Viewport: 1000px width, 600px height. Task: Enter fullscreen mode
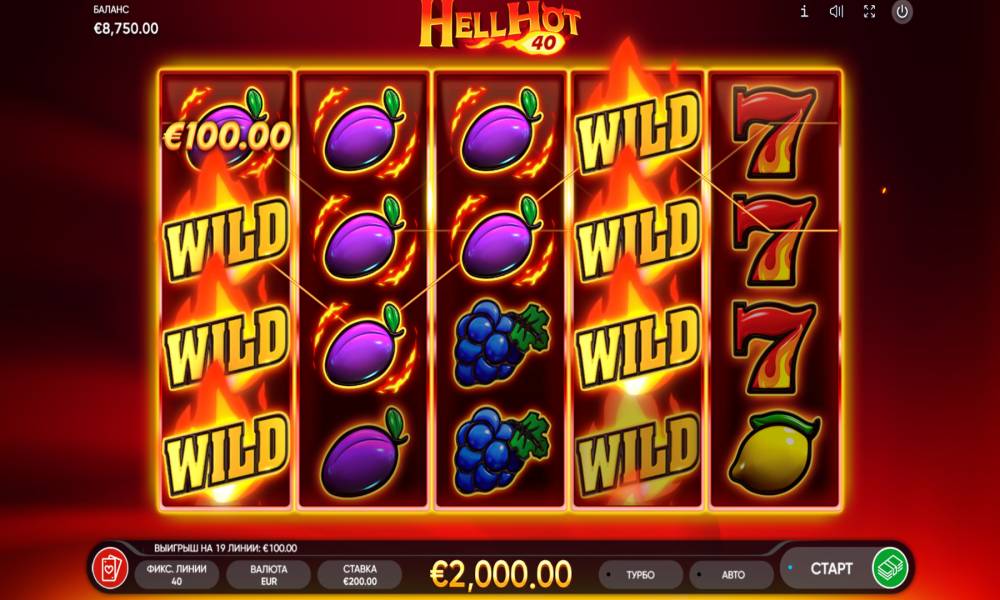tap(869, 11)
